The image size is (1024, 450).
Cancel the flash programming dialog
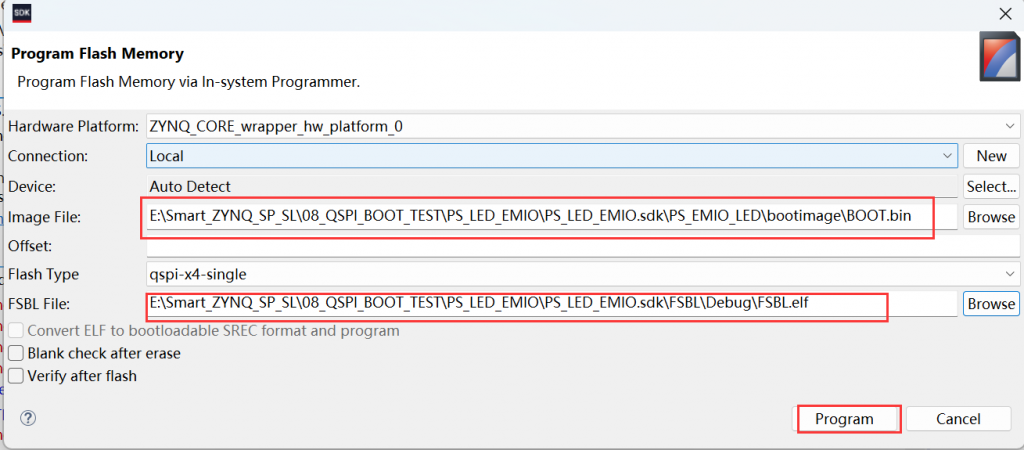[x=958, y=418]
